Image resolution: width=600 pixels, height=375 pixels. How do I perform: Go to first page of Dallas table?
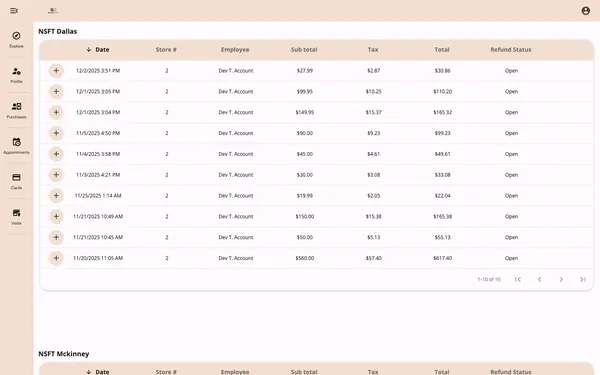(x=518, y=279)
